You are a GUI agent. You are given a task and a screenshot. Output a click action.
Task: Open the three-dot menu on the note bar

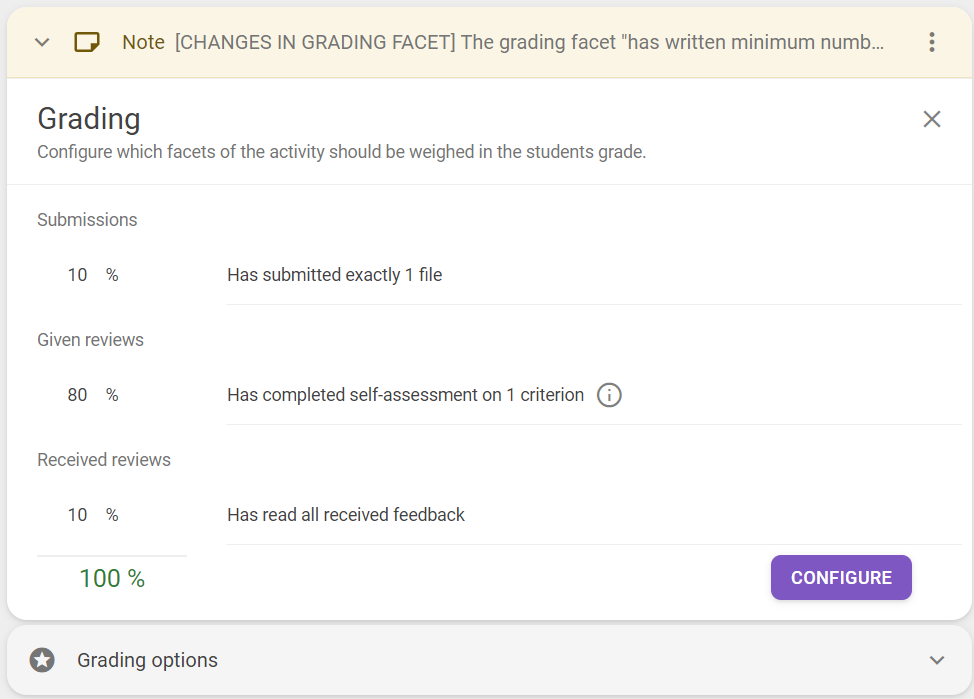(x=932, y=42)
